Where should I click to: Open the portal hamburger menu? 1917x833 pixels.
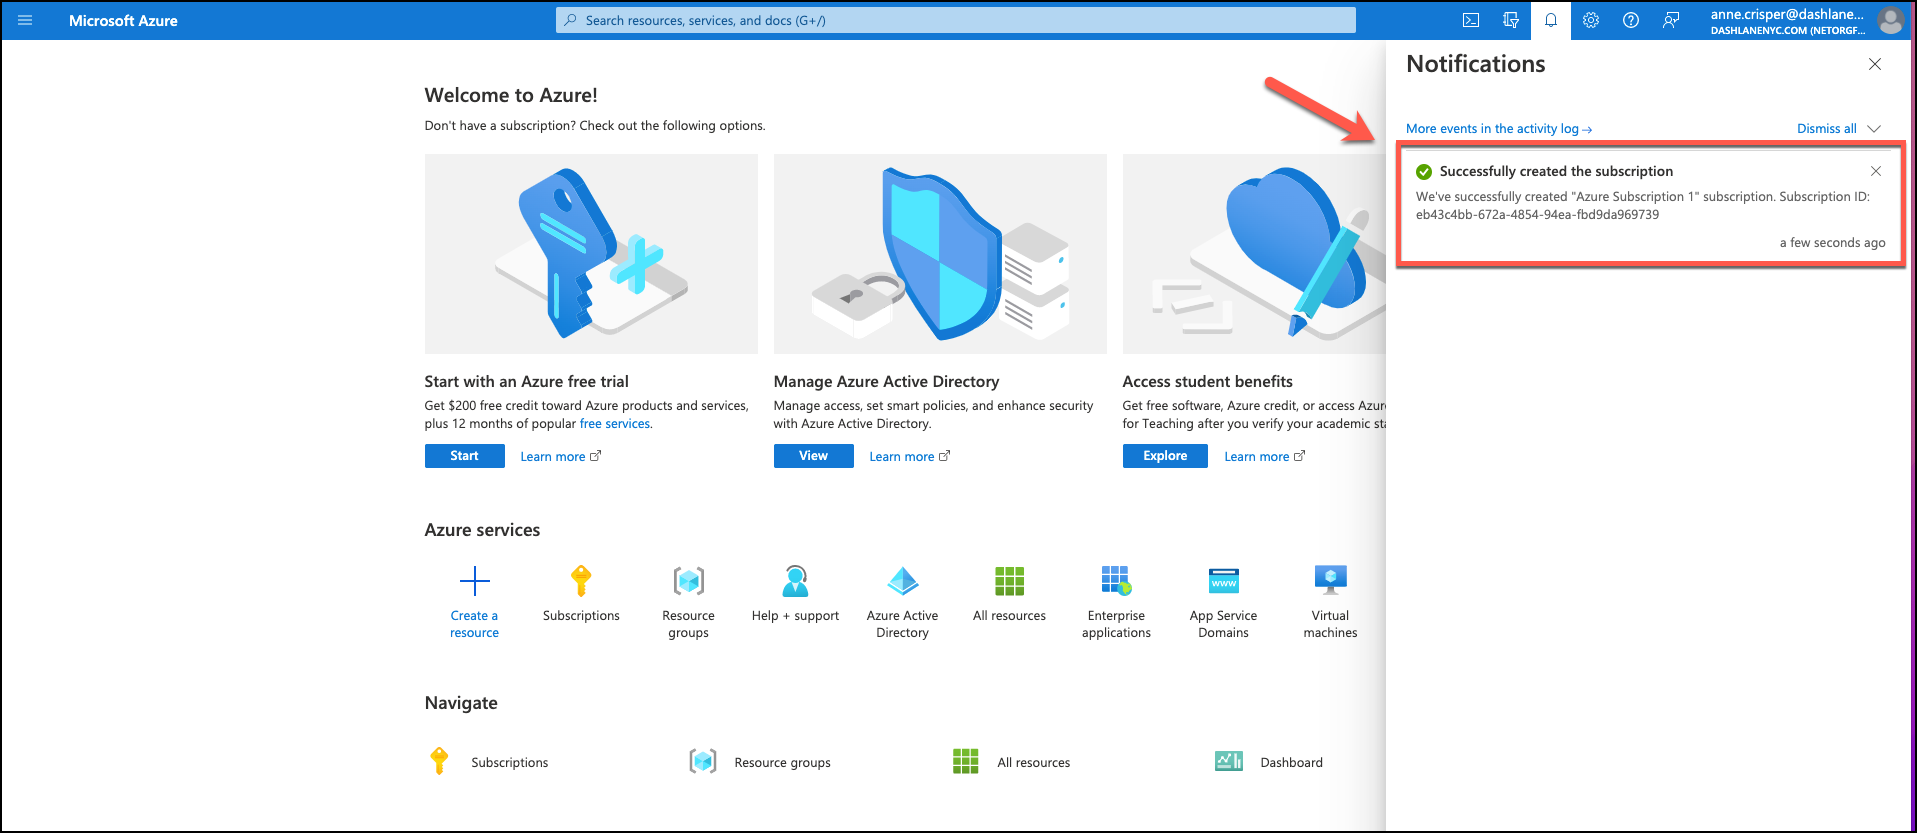[25, 20]
